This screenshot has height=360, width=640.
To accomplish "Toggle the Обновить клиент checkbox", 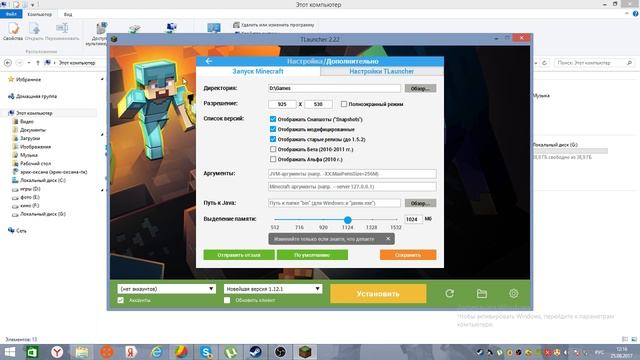I will click(x=227, y=300).
